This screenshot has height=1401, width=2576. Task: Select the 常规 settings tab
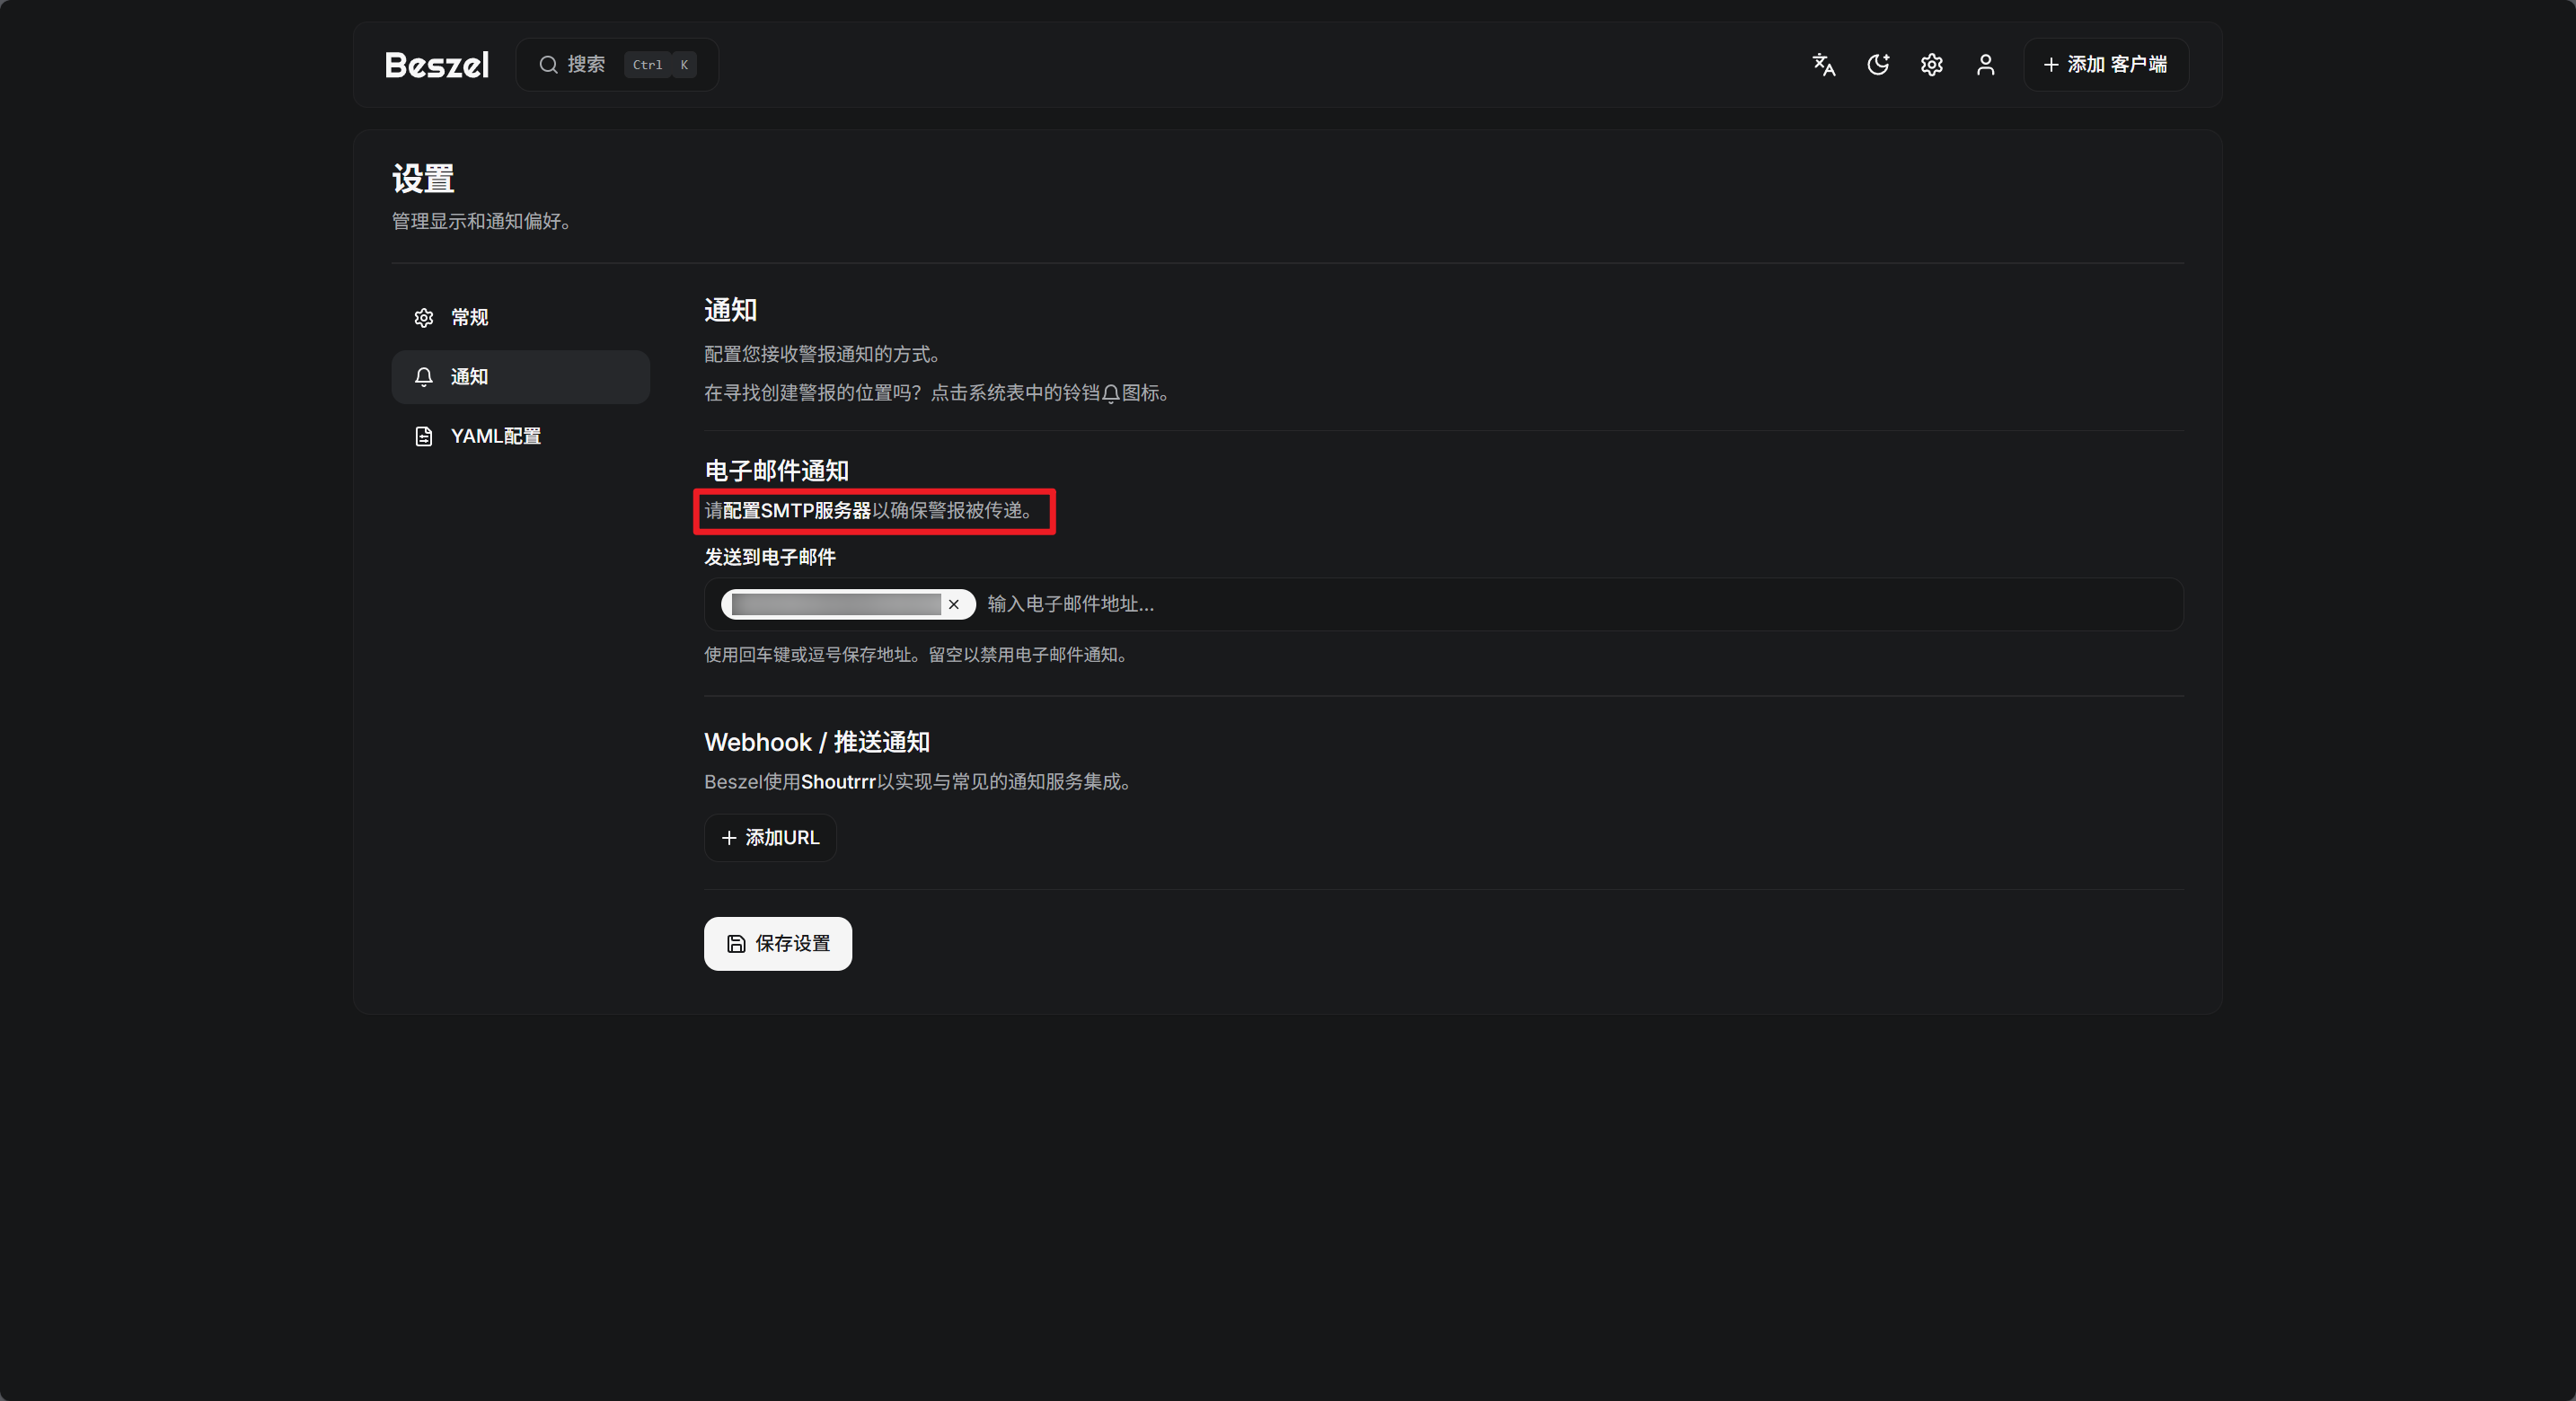(520, 318)
